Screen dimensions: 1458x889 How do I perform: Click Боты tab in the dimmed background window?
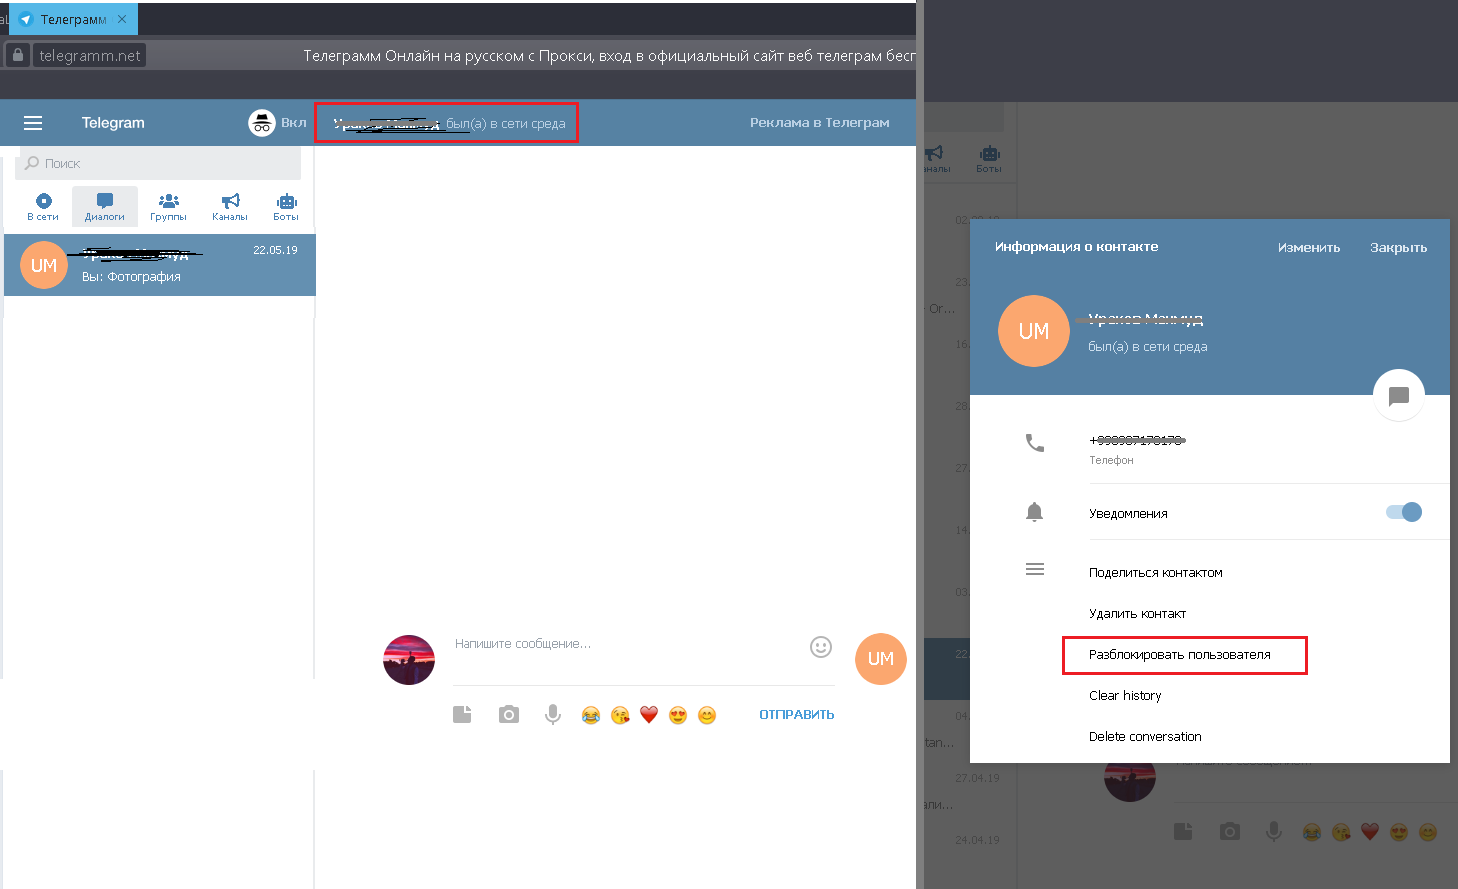pos(989,158)
